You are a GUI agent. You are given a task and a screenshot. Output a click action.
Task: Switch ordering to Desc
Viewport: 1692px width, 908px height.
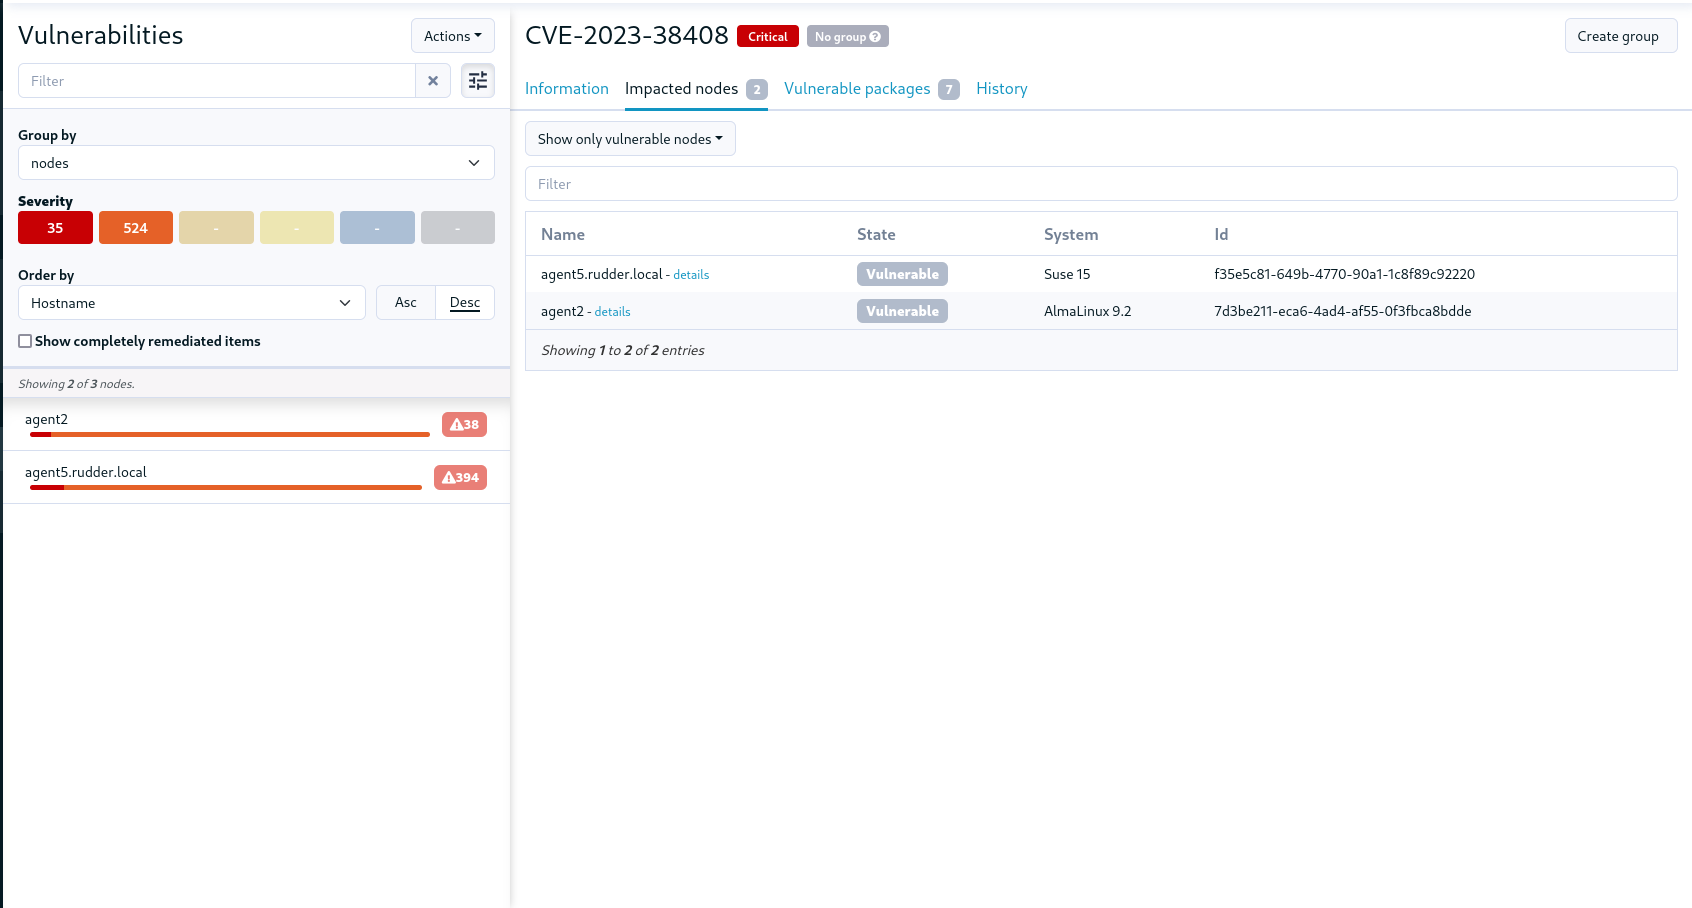point(464,302)
